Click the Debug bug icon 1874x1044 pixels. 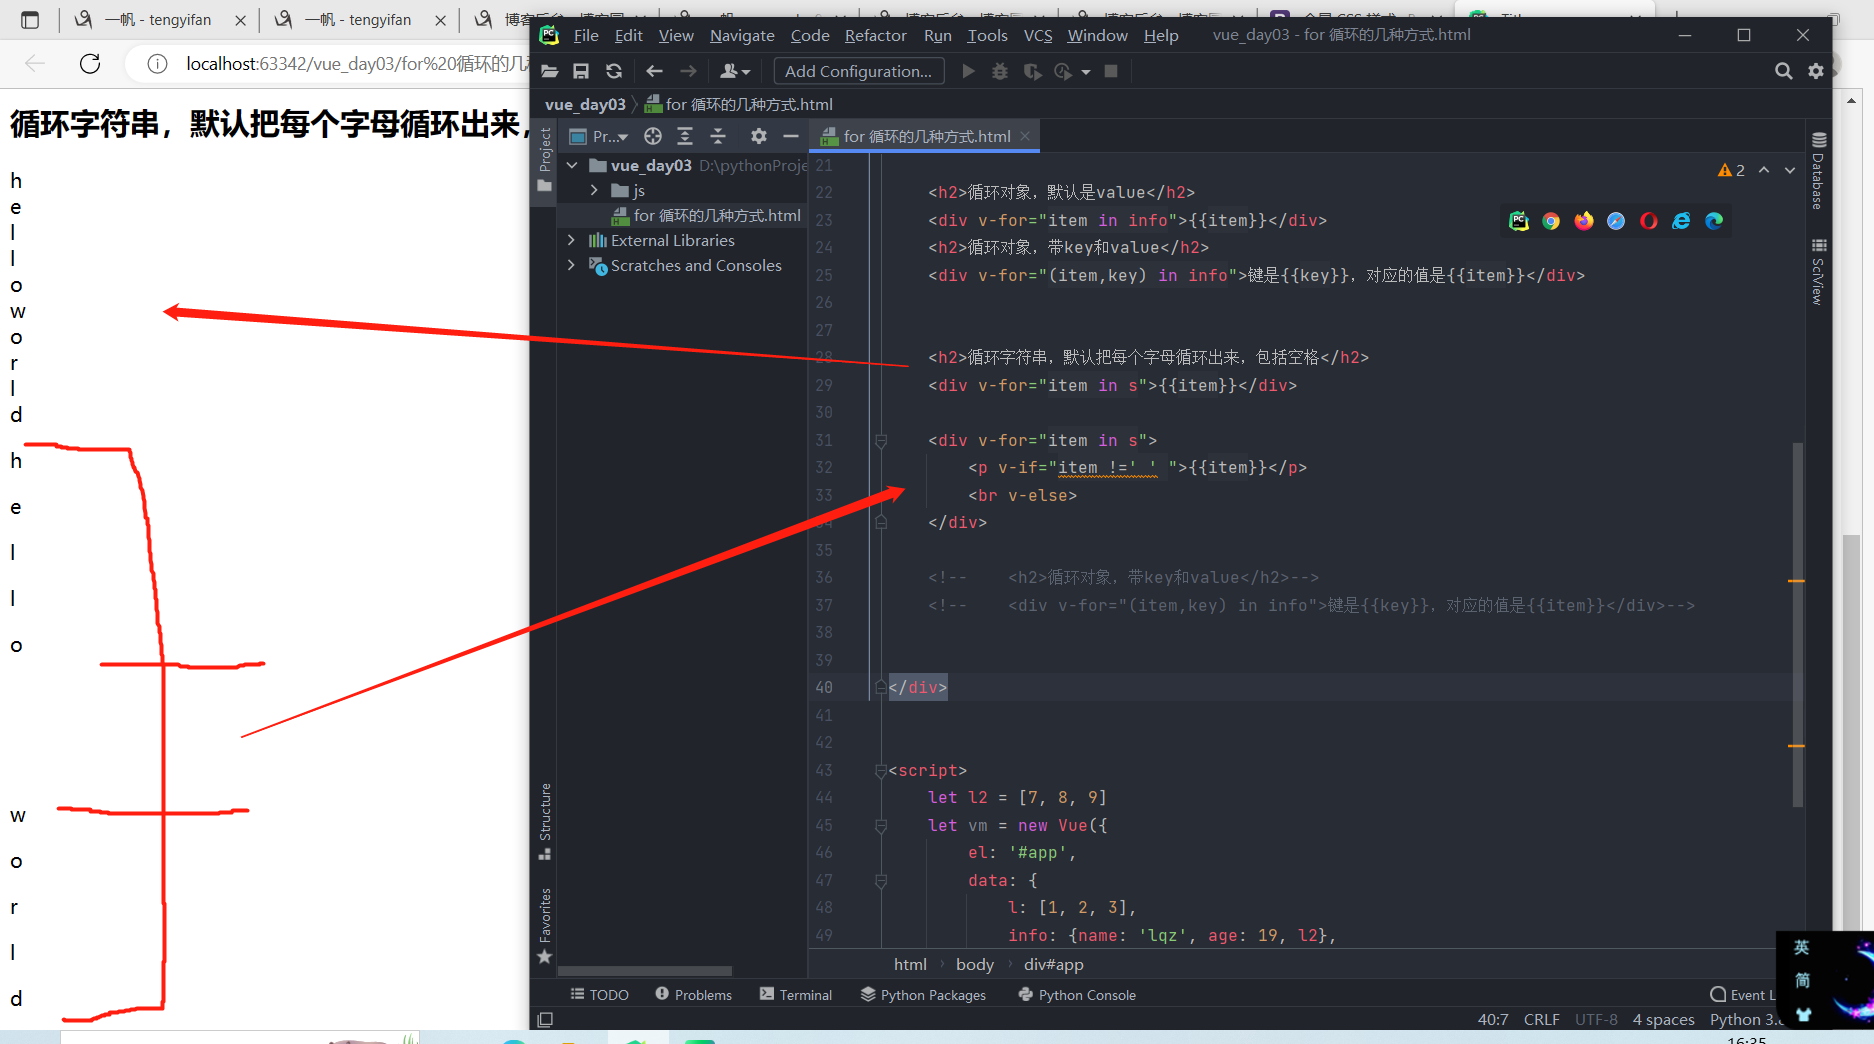(1000, 71)
